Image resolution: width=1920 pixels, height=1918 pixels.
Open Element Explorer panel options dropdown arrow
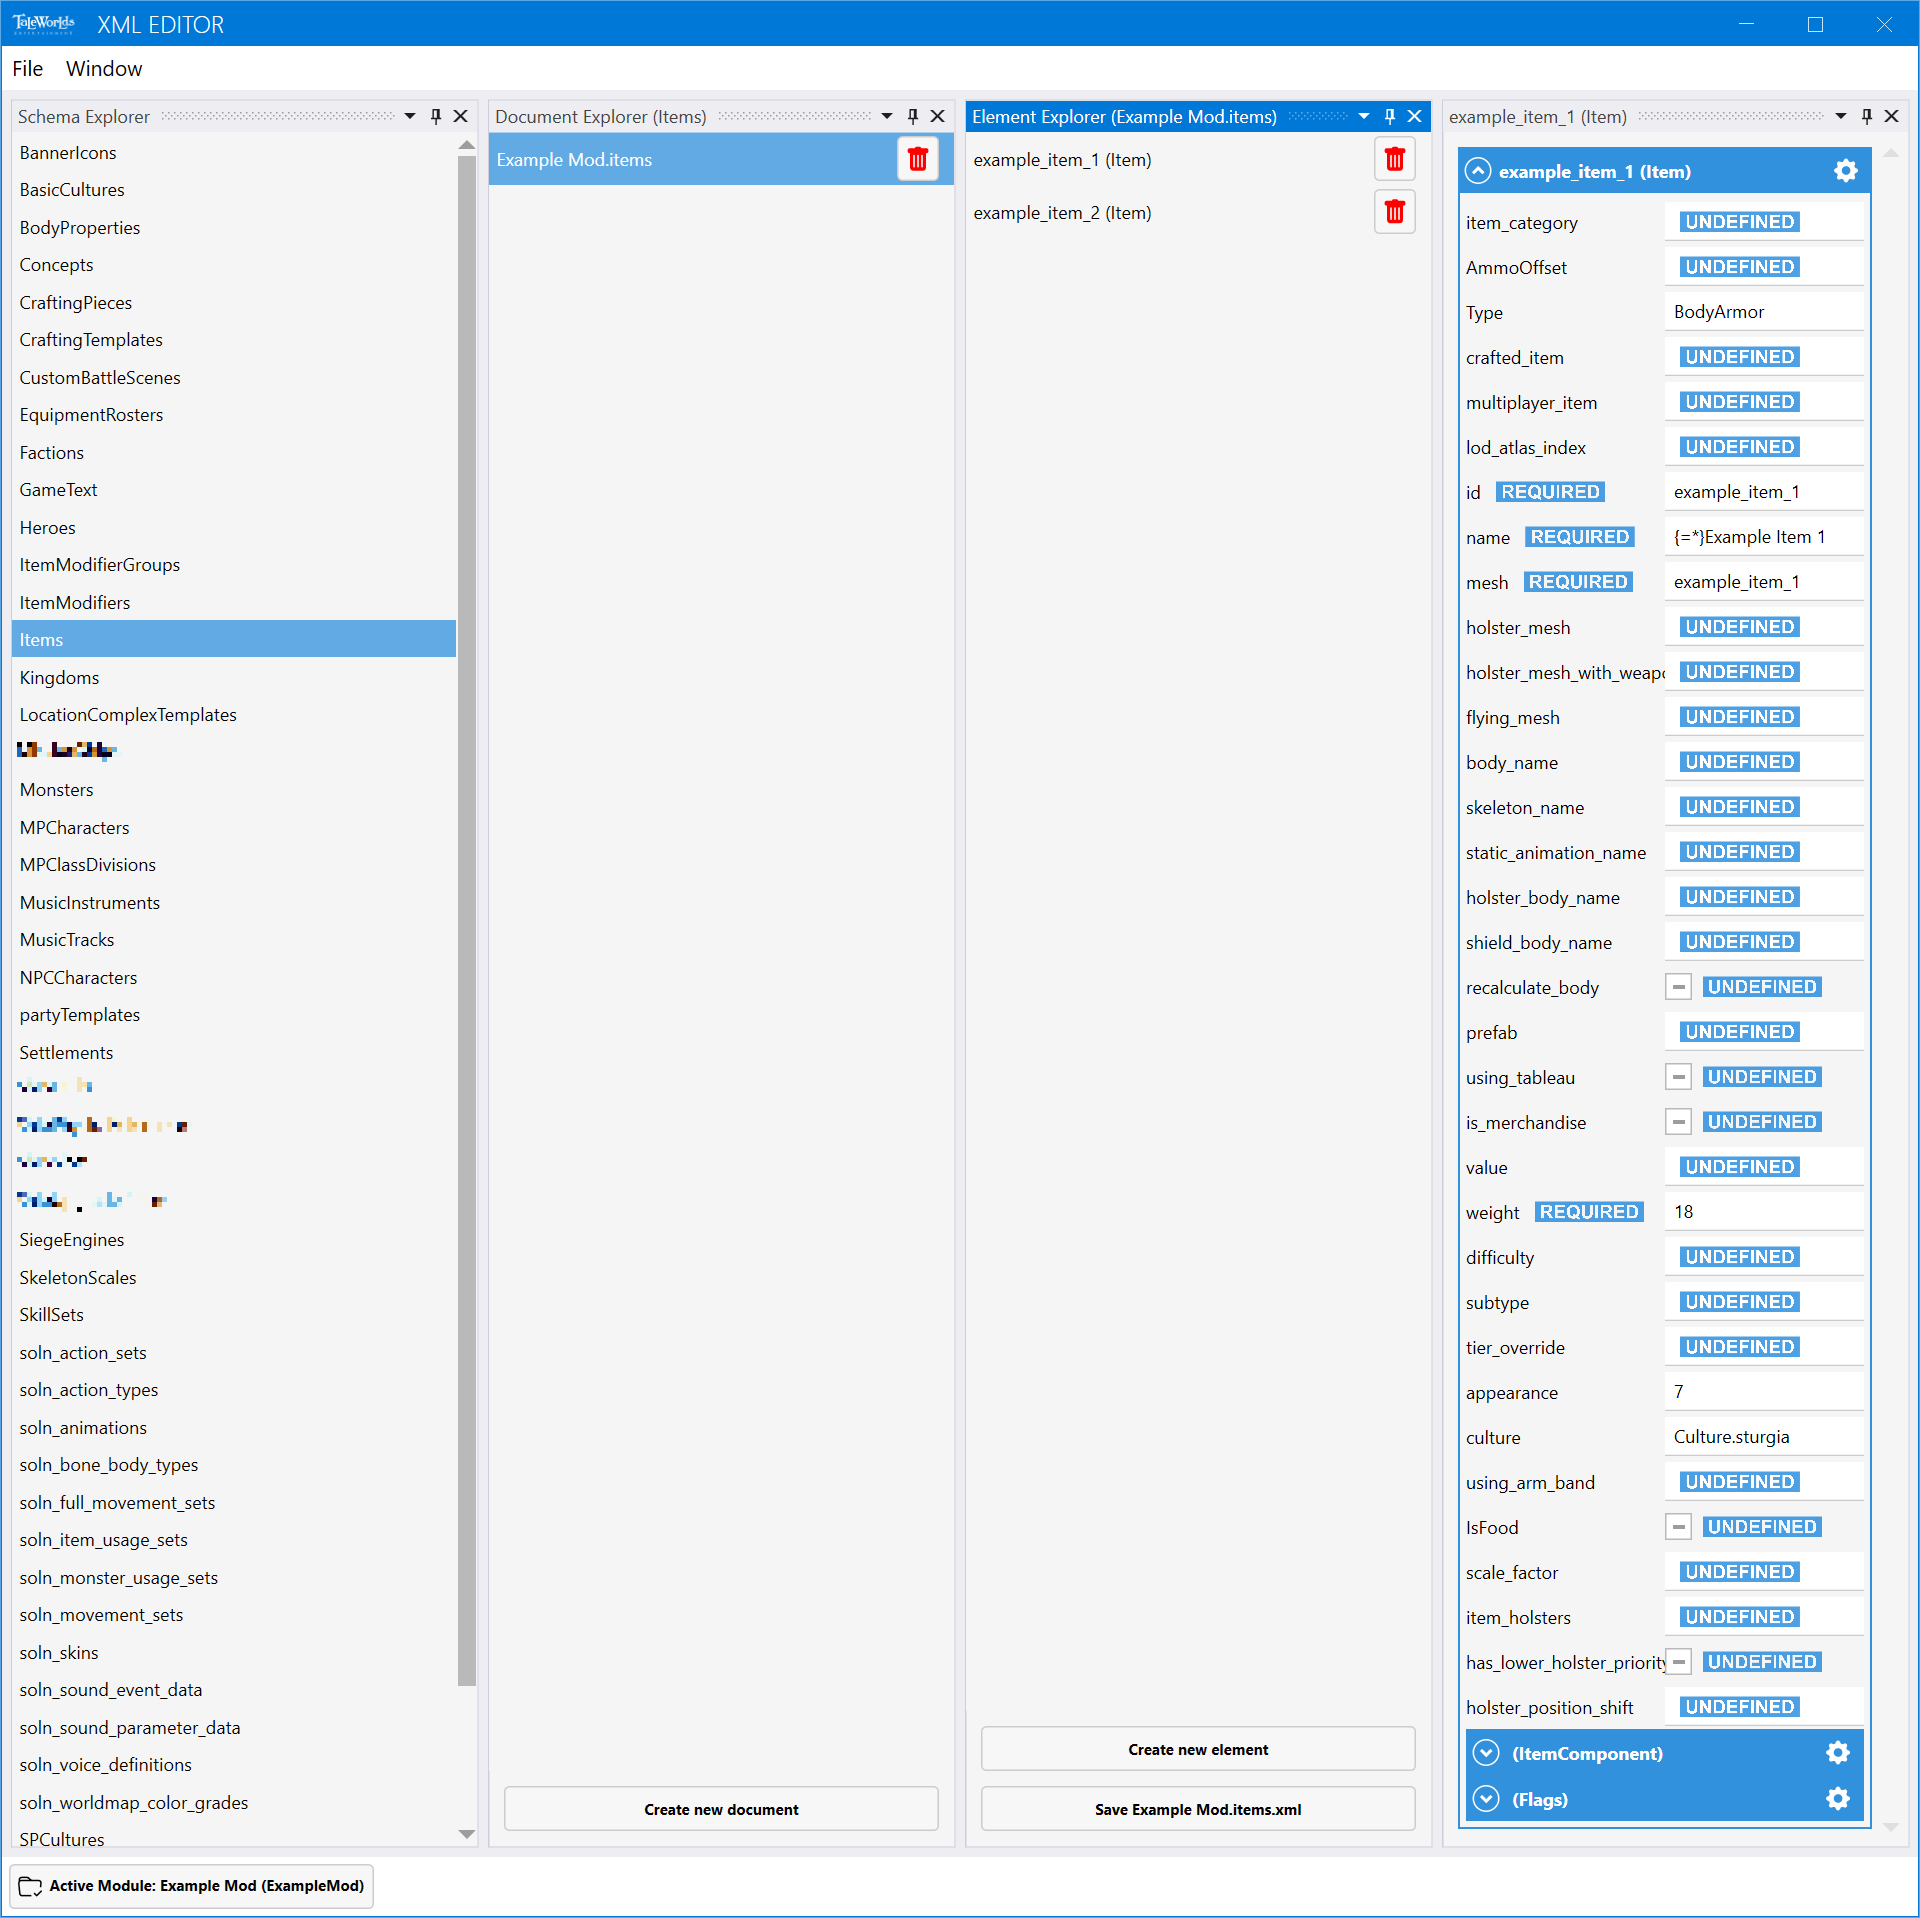click(1364, 116)
